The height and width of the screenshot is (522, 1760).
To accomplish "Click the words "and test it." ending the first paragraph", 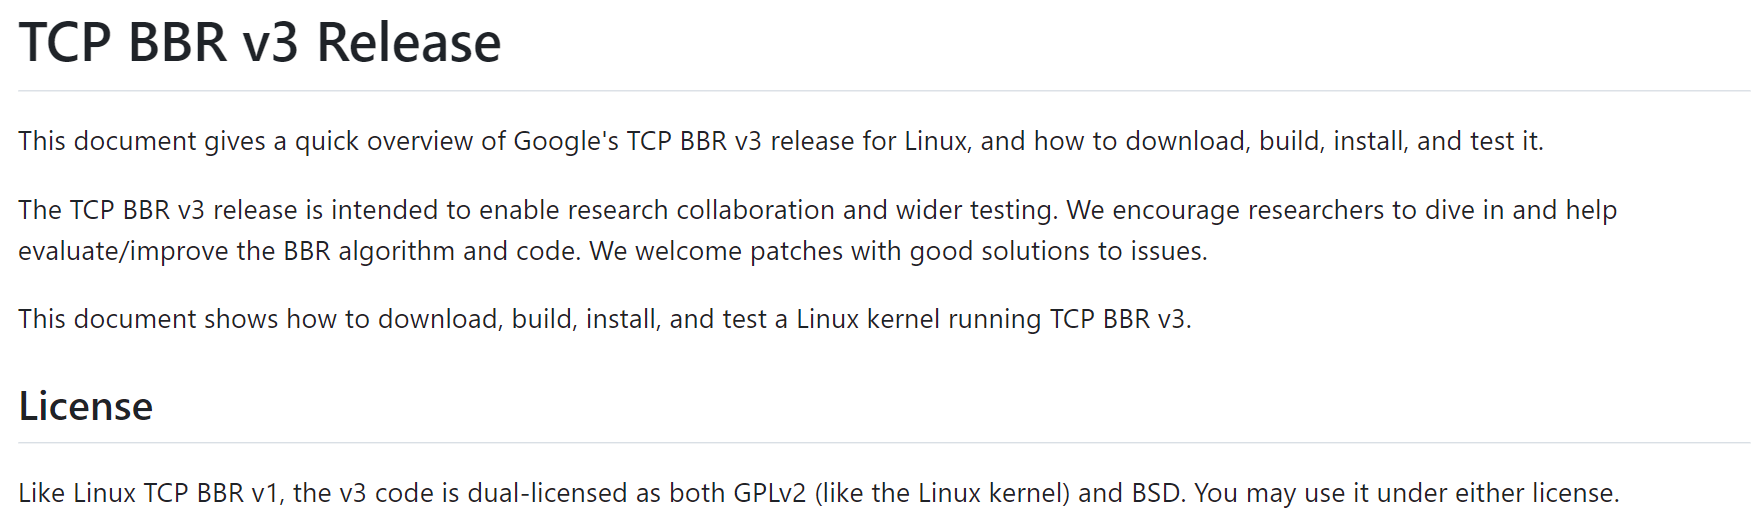I will click(1480, 141).
